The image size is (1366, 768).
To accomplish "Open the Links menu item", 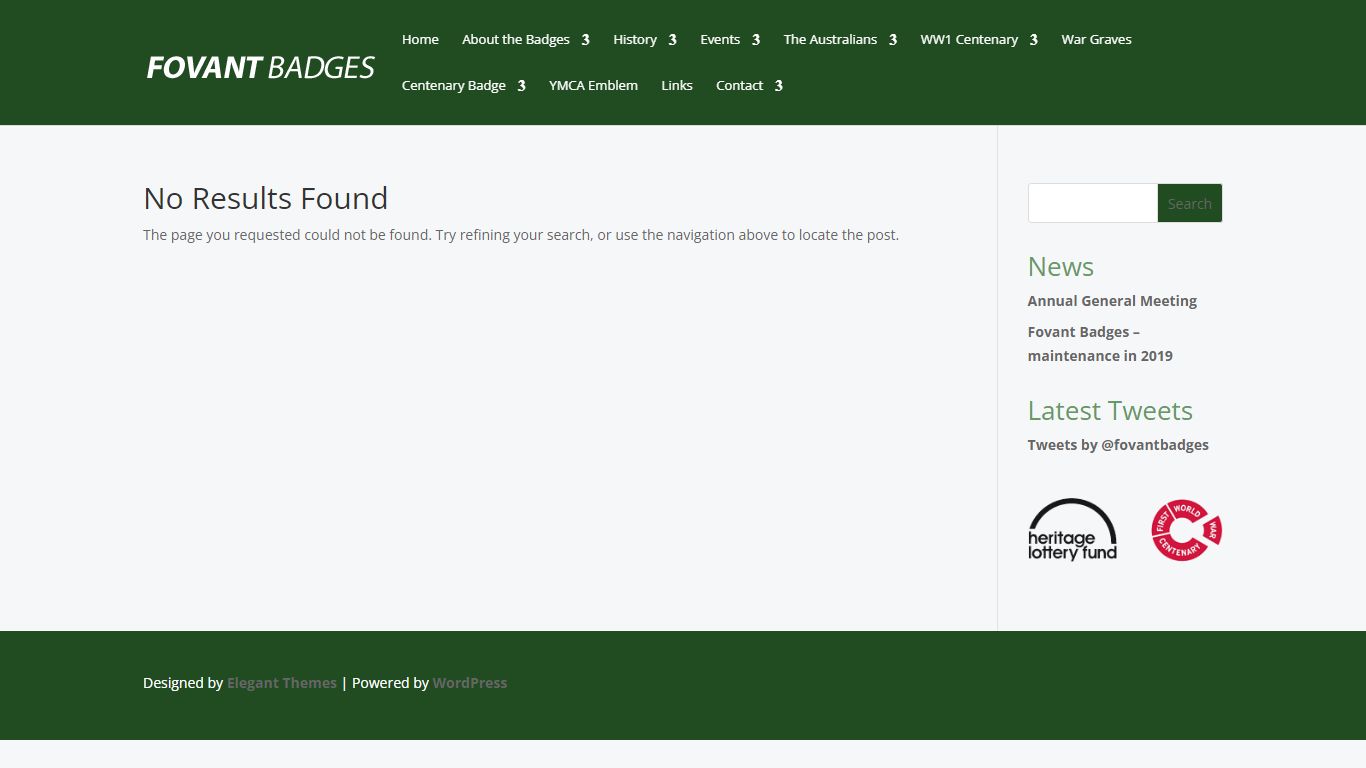I will coord(677,86).
